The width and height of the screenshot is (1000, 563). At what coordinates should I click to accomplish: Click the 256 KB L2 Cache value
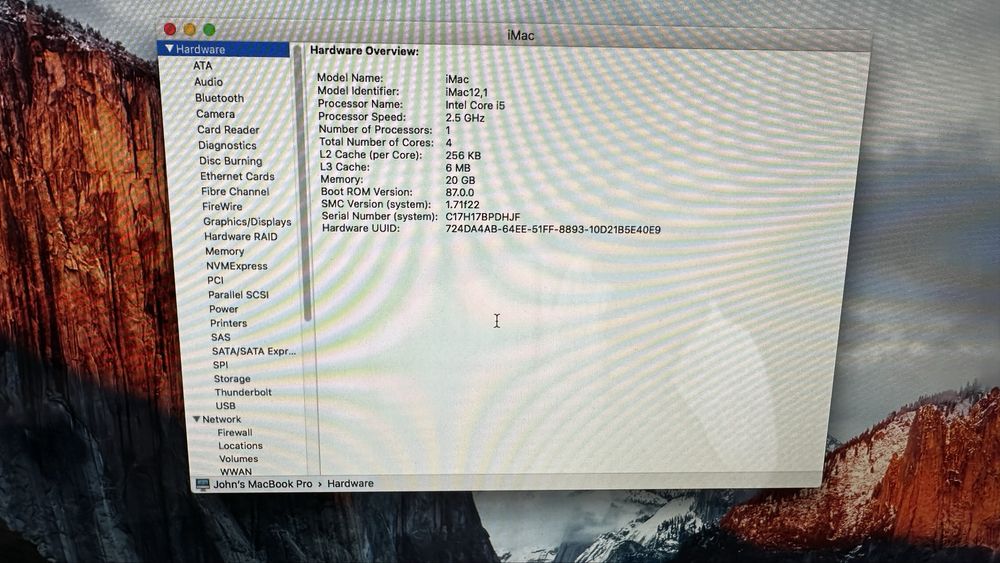click(x=463, y=156)
